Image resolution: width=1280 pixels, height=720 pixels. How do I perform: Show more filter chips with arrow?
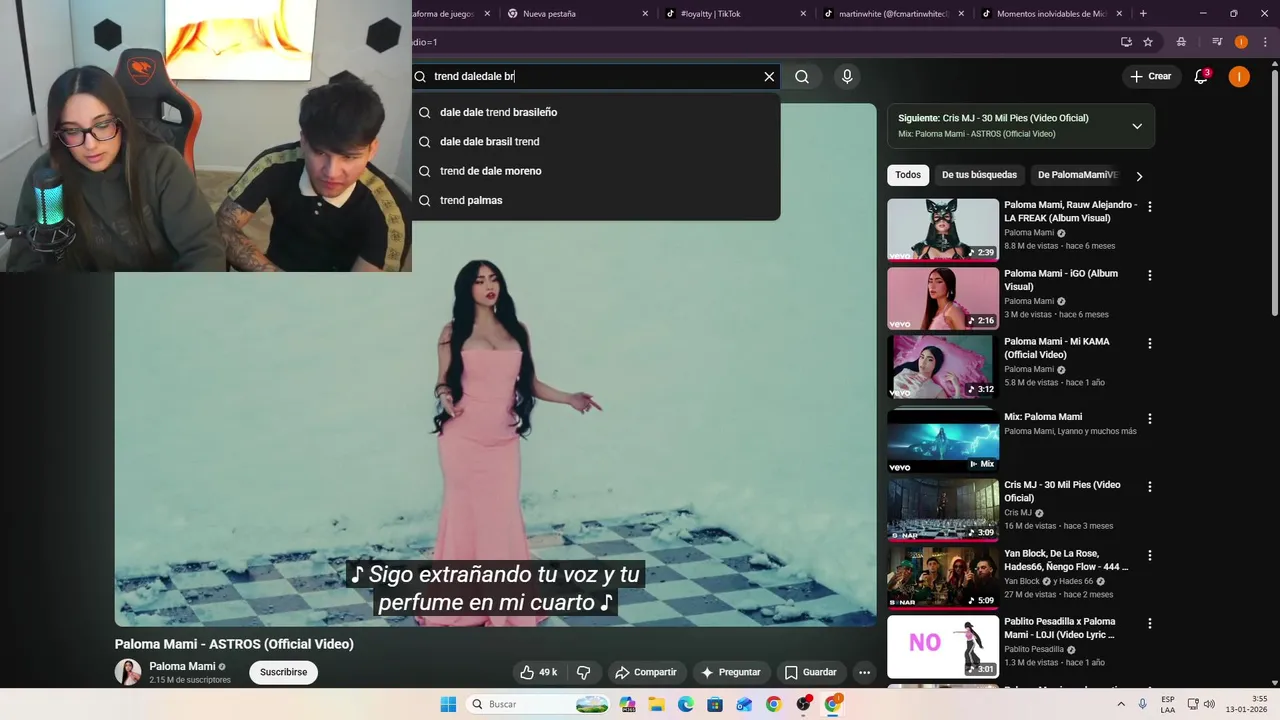(1139, 176)
